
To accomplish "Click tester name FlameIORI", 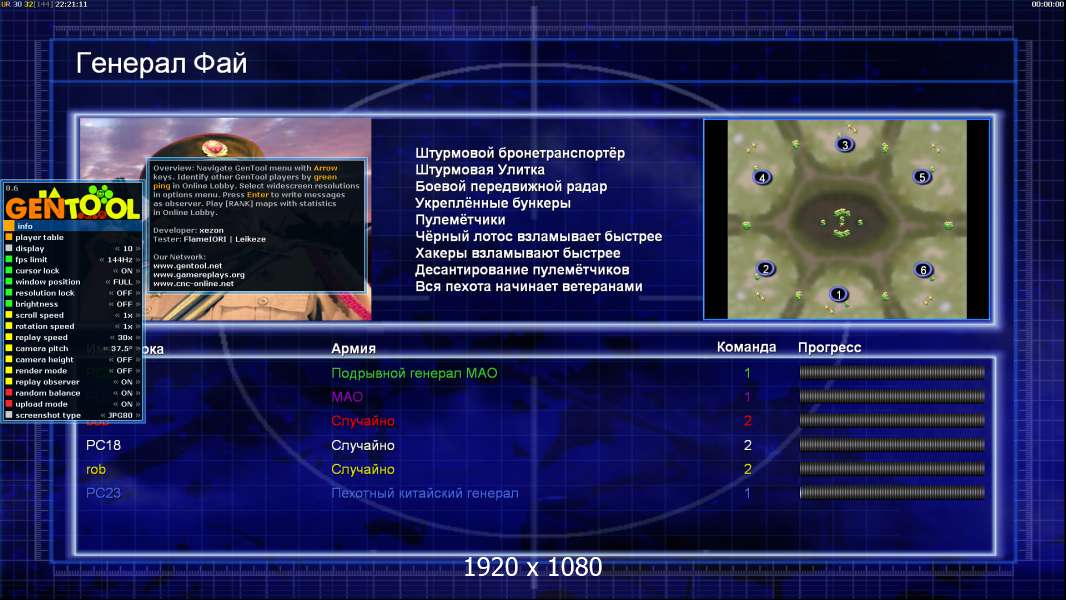I will [205, 239].
